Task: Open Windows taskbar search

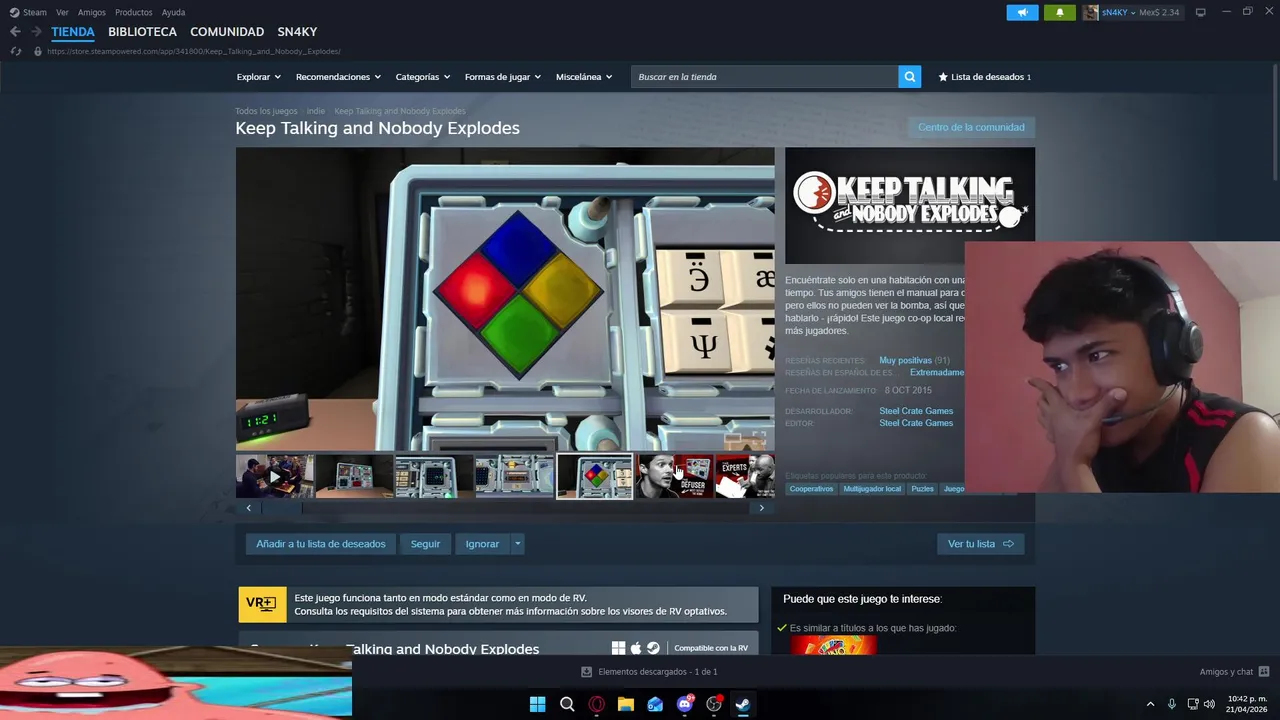Action: pos(567,704)
